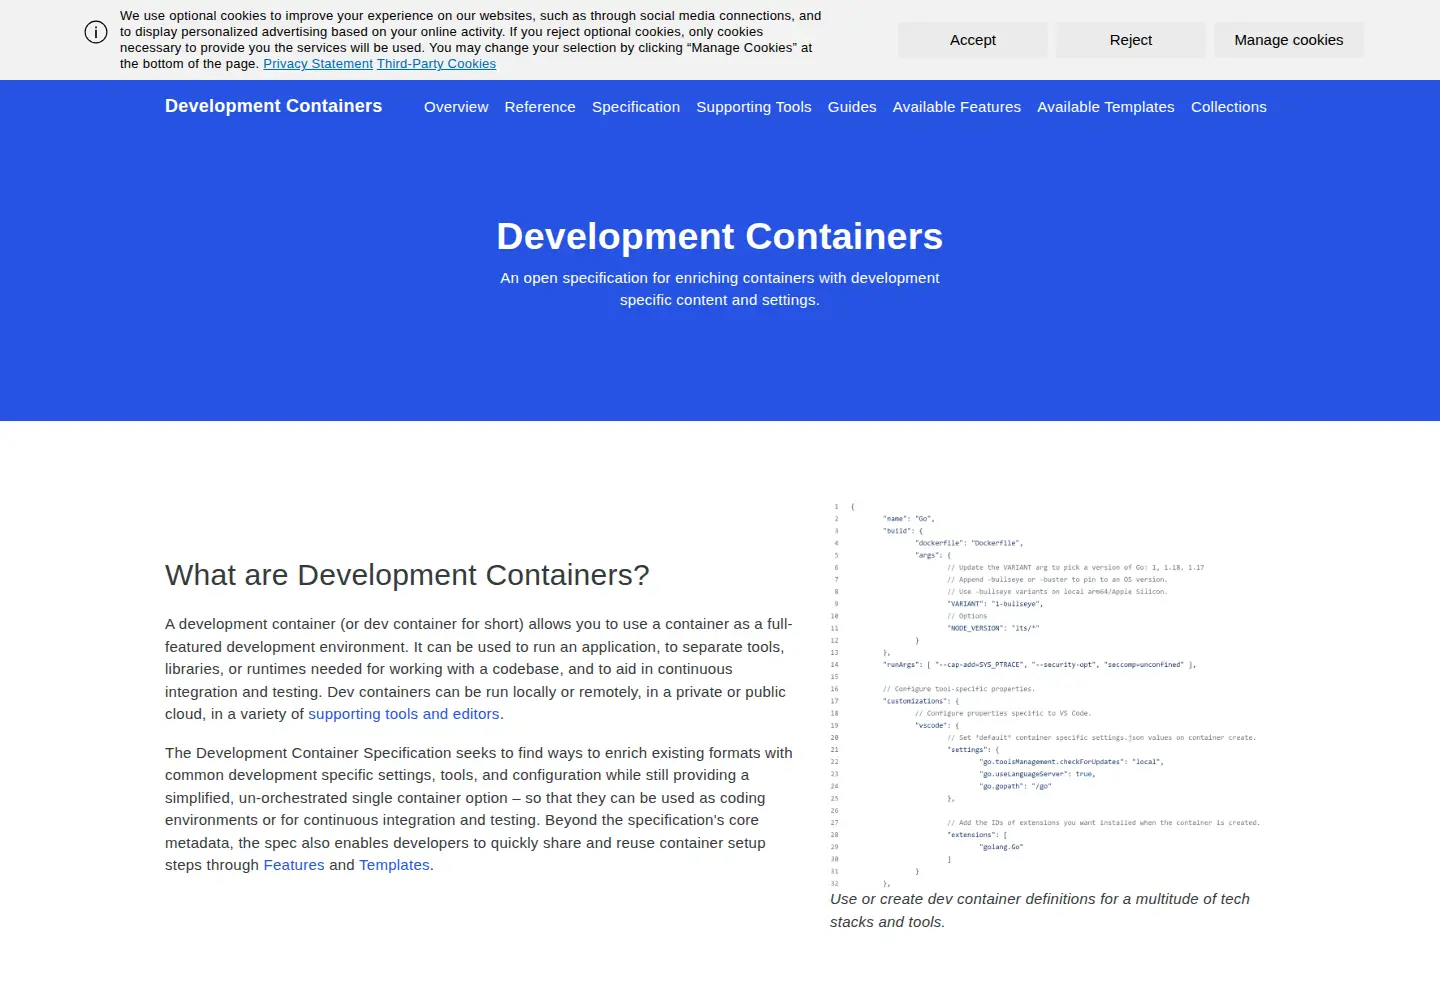Open the Guides nav item
The width and height of the screenshot is (1440, 1000).
[852, 107]
